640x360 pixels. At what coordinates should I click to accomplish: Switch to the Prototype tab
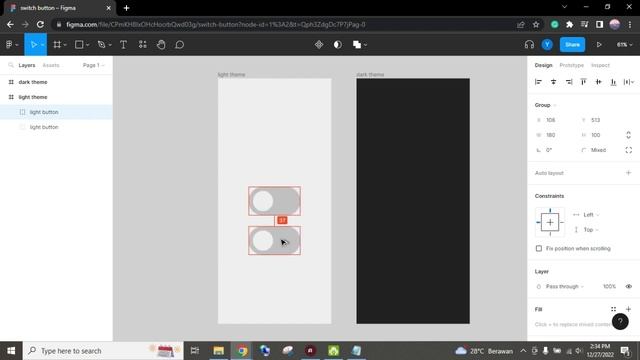[571, 65]
